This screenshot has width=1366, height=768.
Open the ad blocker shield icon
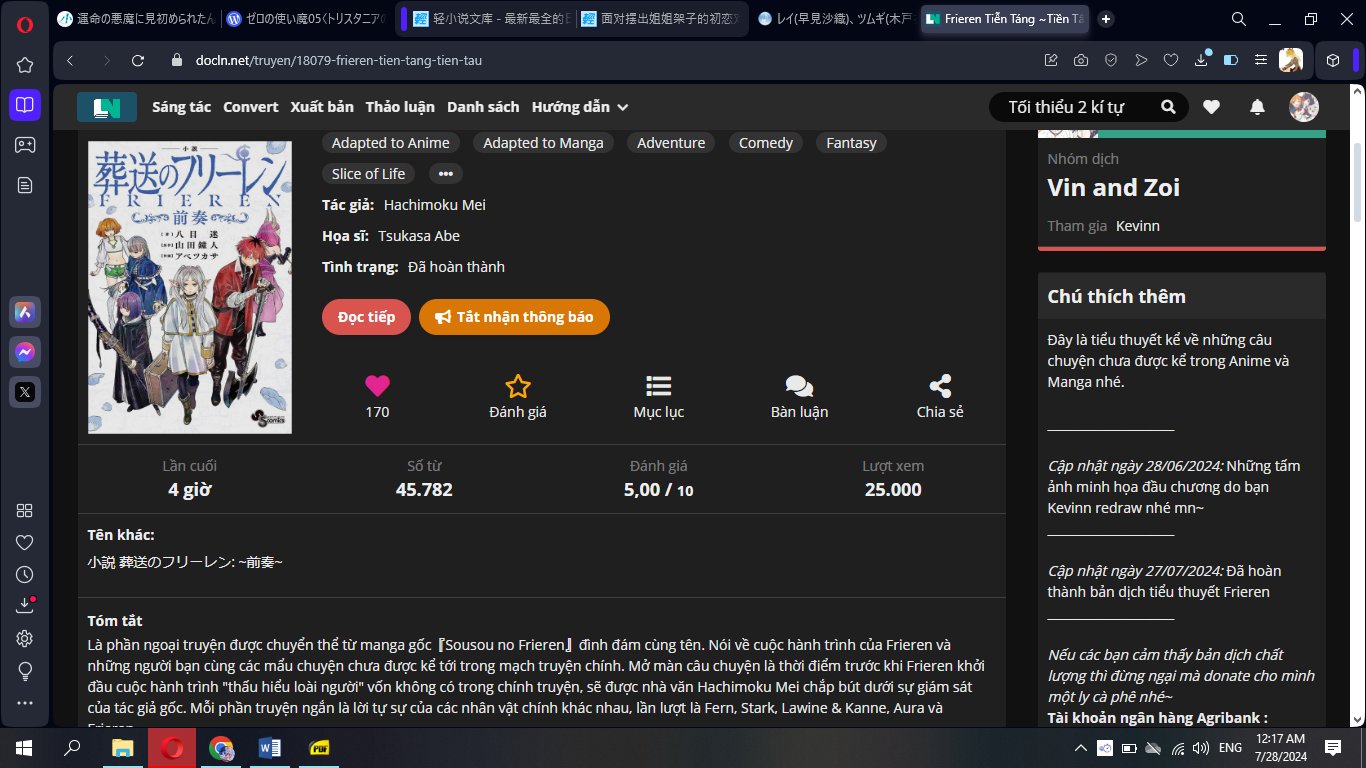coord(1110,60)
